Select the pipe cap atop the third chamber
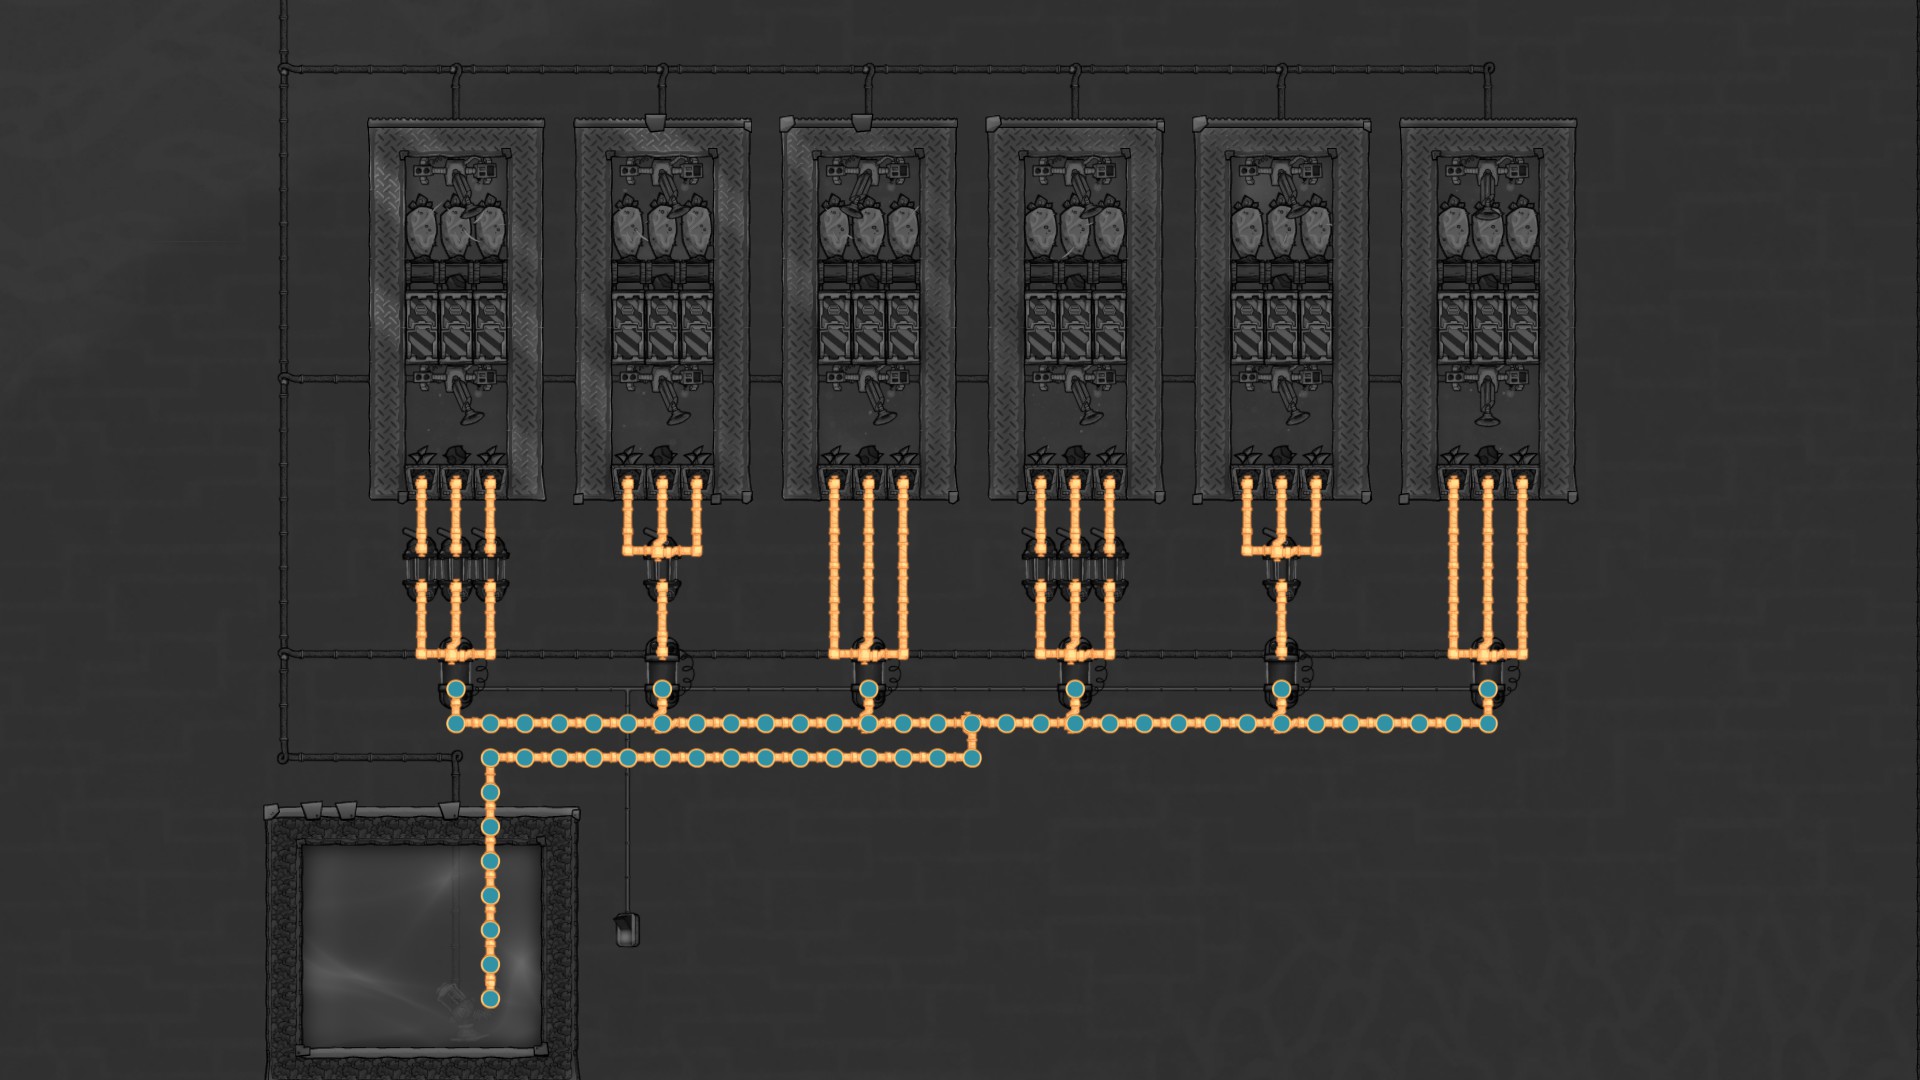The width and height of the screenshot is (1920, 1080). coord(862,123)
